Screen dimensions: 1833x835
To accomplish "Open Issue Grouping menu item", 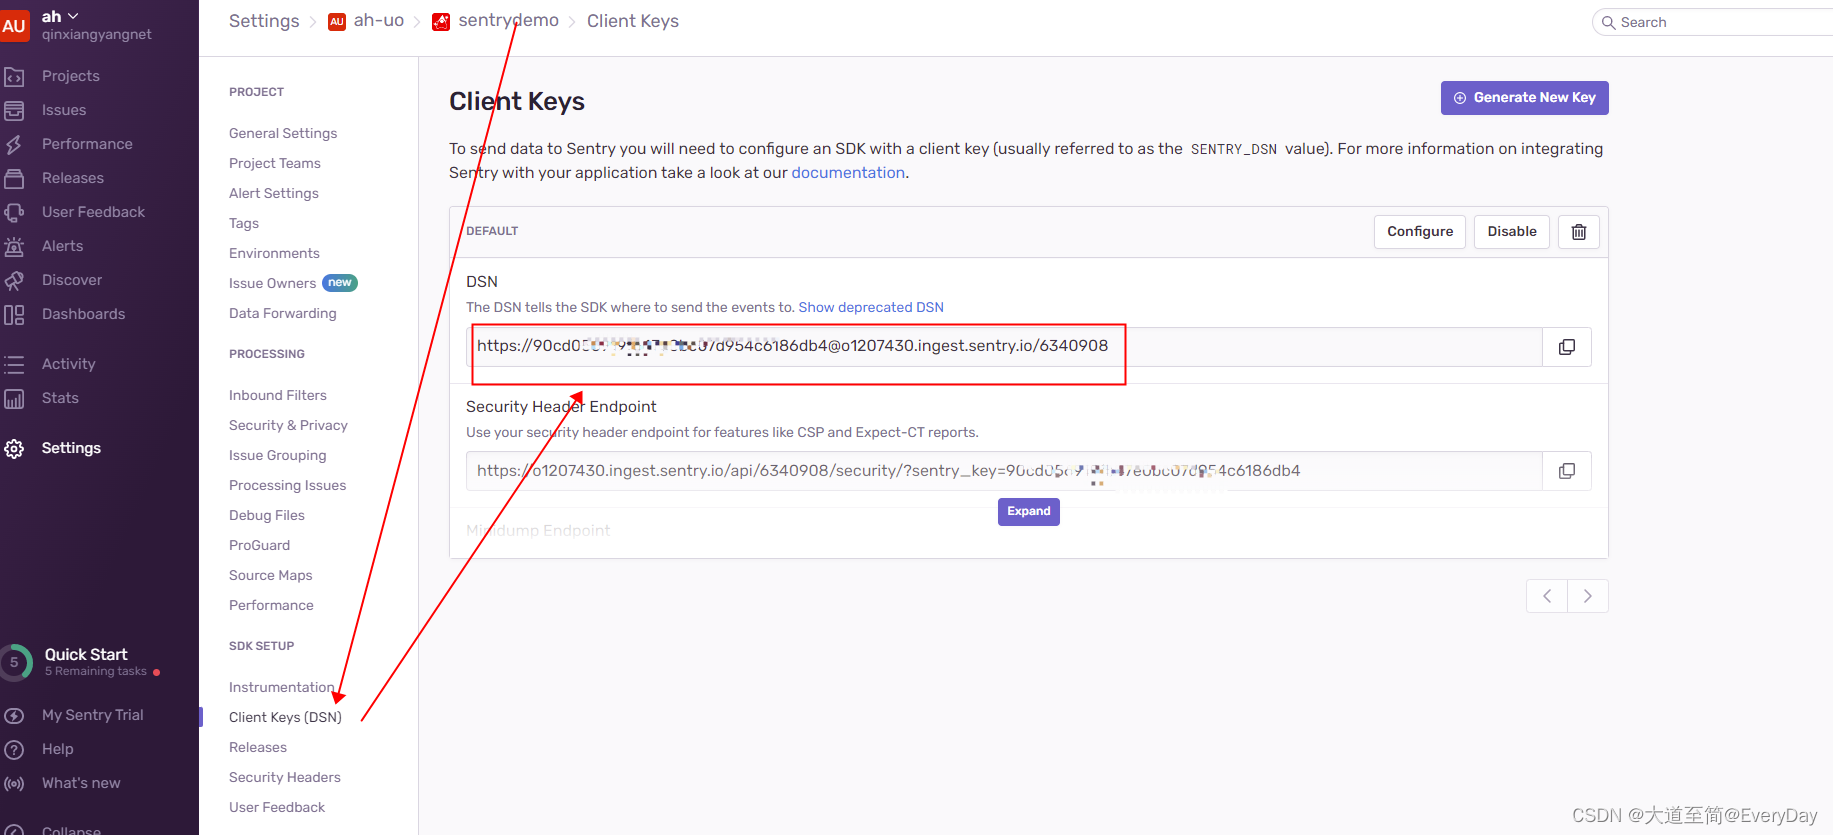I will [278, 455].
